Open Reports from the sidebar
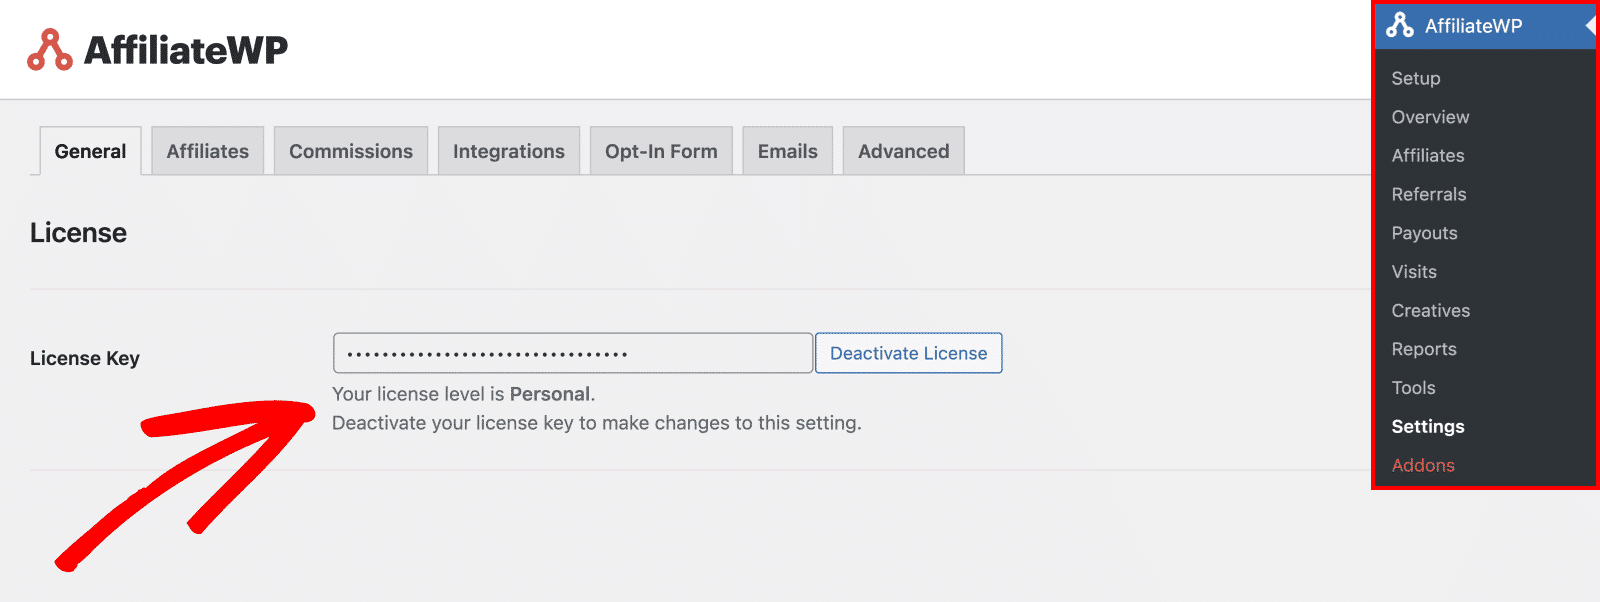The height and width of the screenshot is (602, 1600). 1424,349
